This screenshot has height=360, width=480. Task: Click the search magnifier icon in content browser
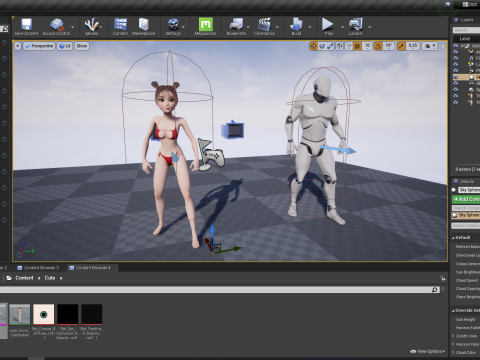(434, 290)
